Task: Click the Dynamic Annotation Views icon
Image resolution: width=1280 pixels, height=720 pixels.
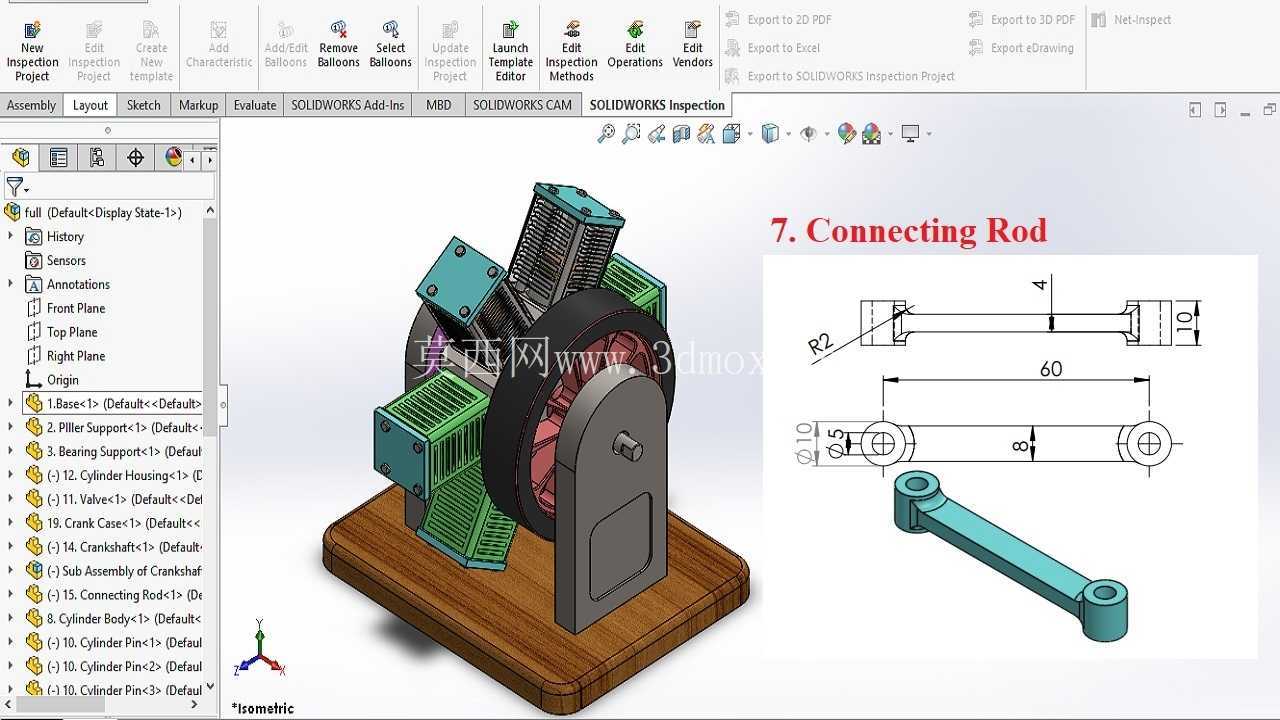Action: [x=707, y=133]
